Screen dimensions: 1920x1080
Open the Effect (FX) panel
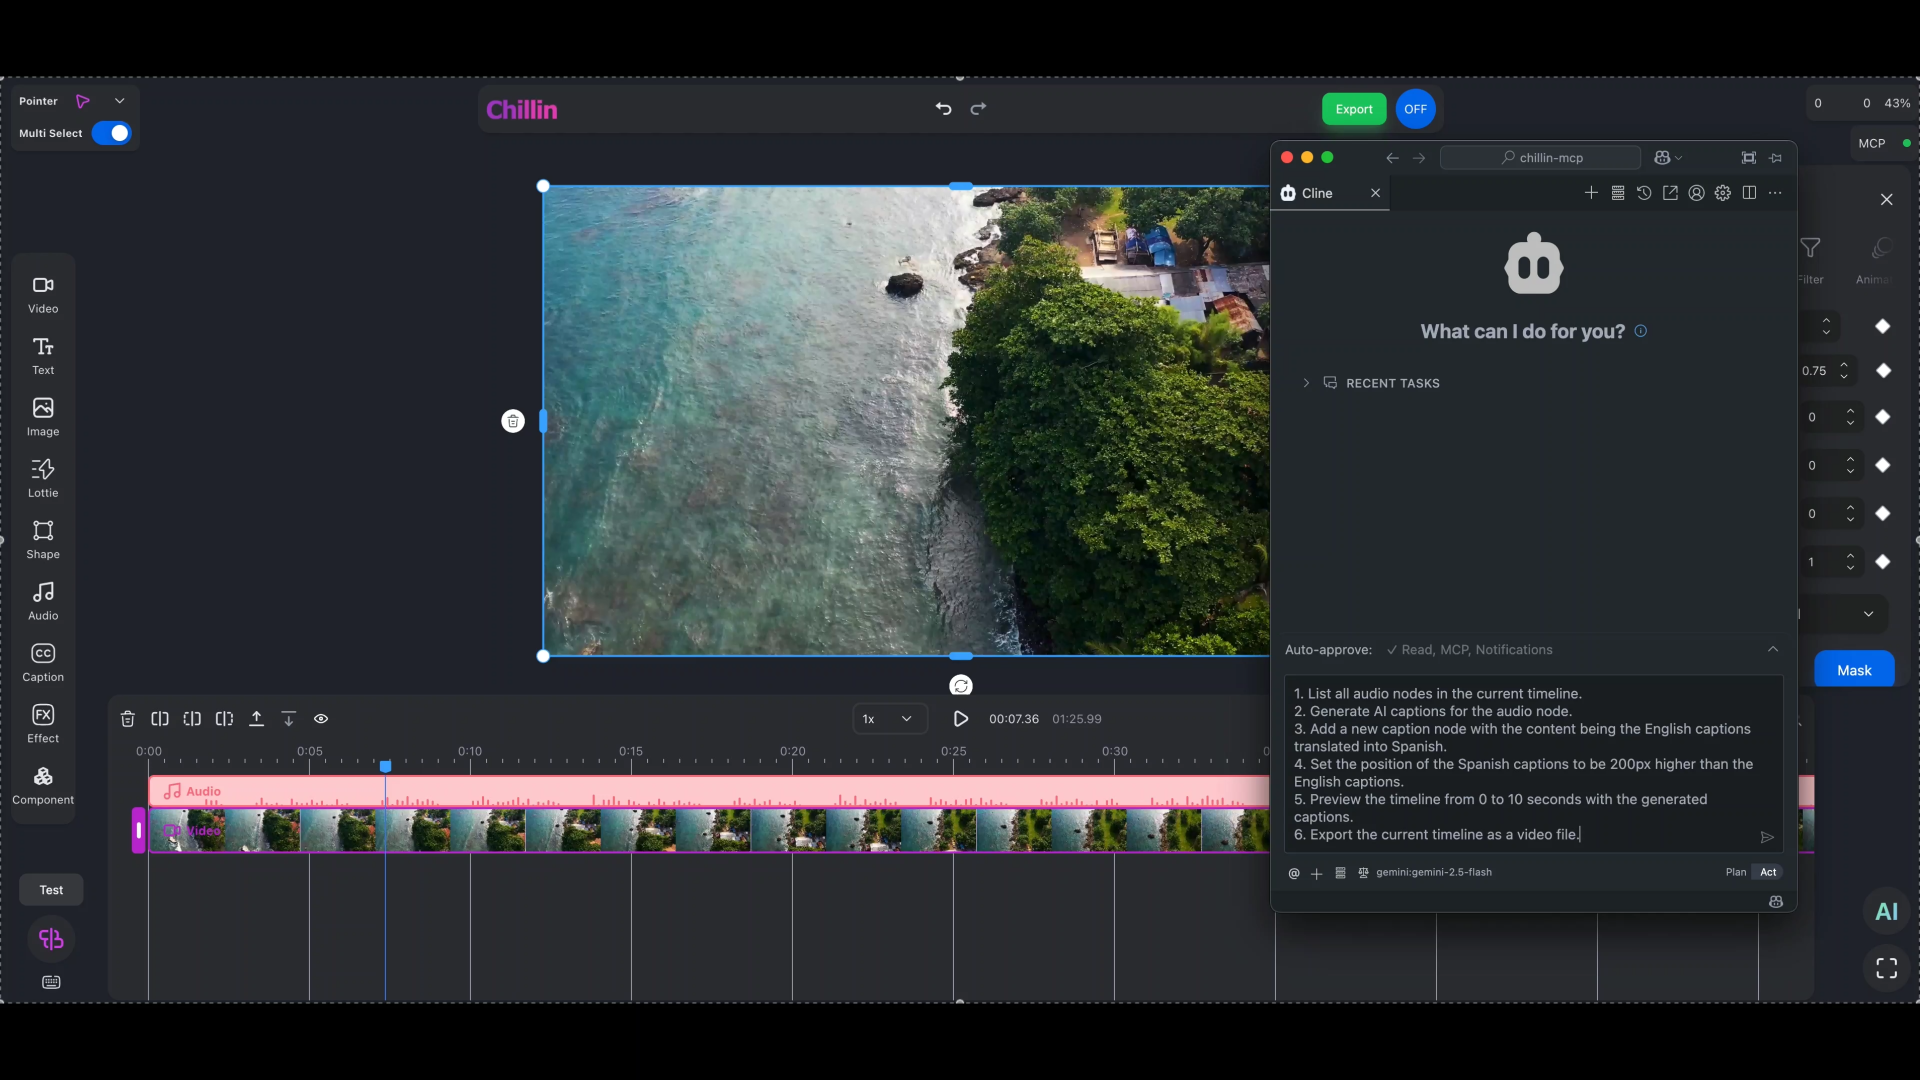tap(43, 724)
